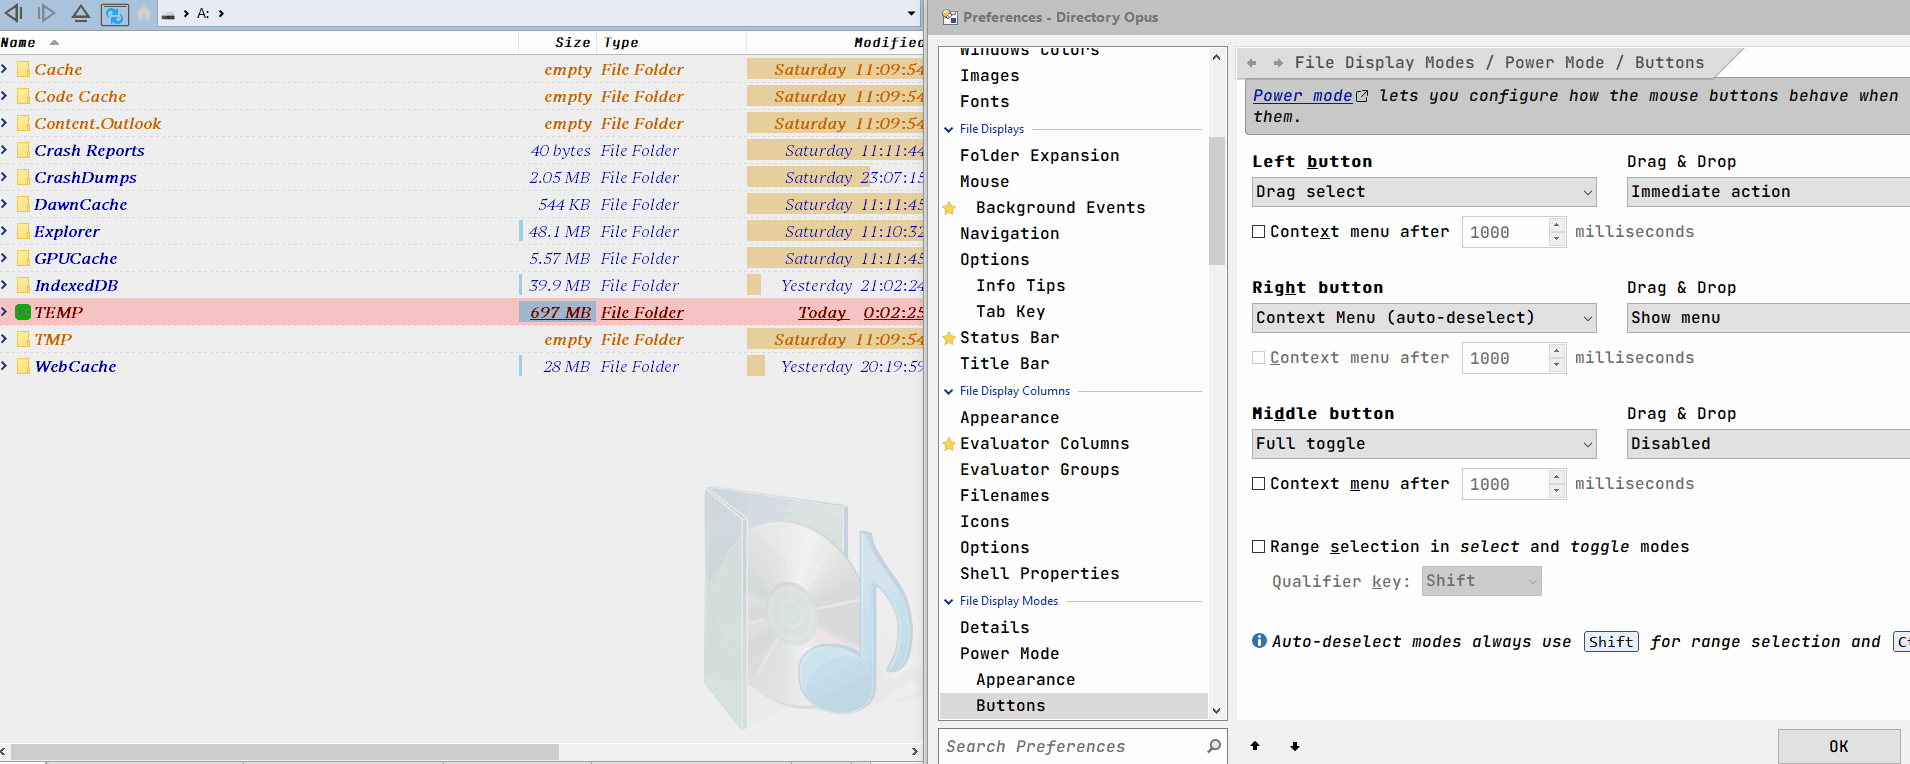Click the star icon beside Status Bar
Viewport: 1910px width, 764px height.
(949, 338)
